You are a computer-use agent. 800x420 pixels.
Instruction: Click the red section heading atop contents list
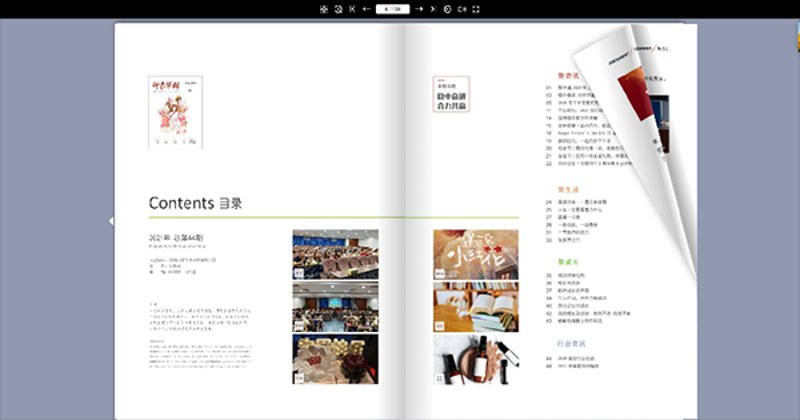pyautogui.click(x=568, y=76)
